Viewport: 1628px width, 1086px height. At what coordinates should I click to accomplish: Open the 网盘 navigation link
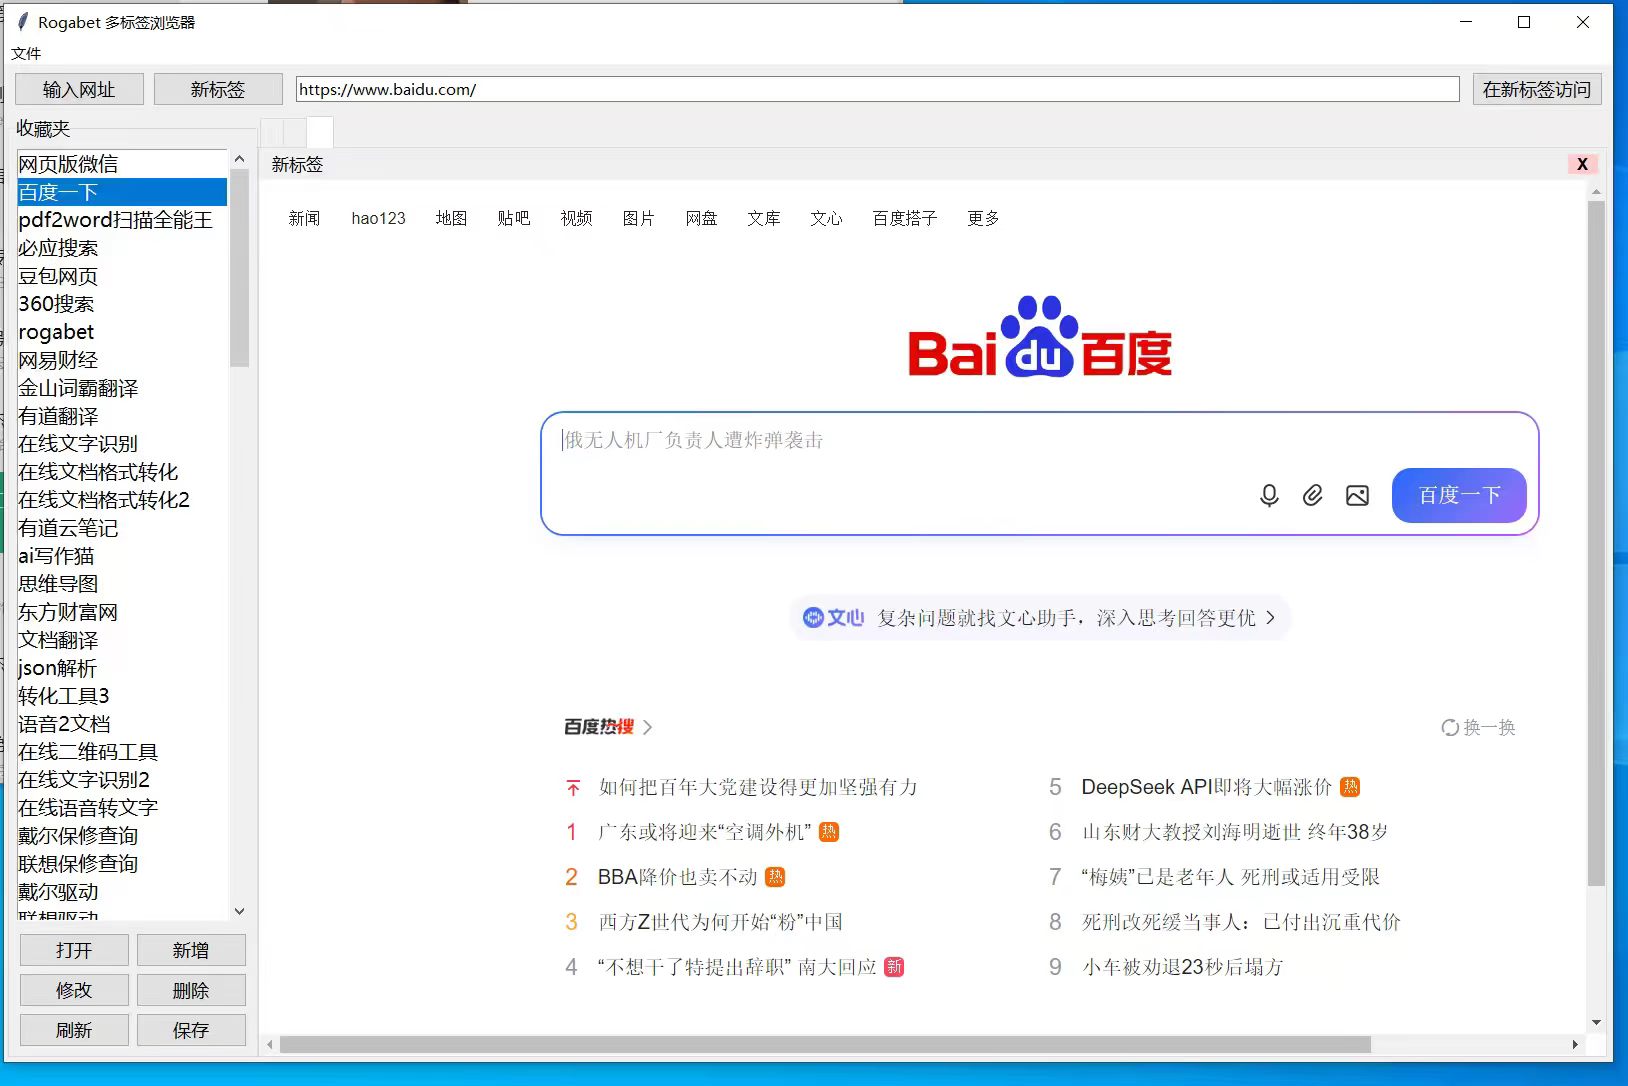coord(701,218)
